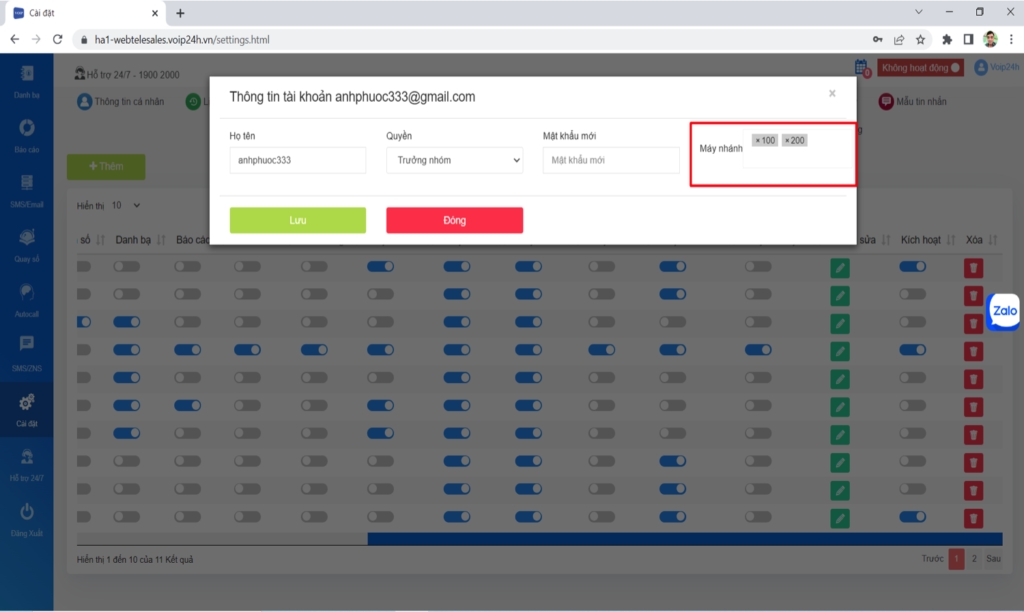Click the green Lưu button

pos(297,220)
